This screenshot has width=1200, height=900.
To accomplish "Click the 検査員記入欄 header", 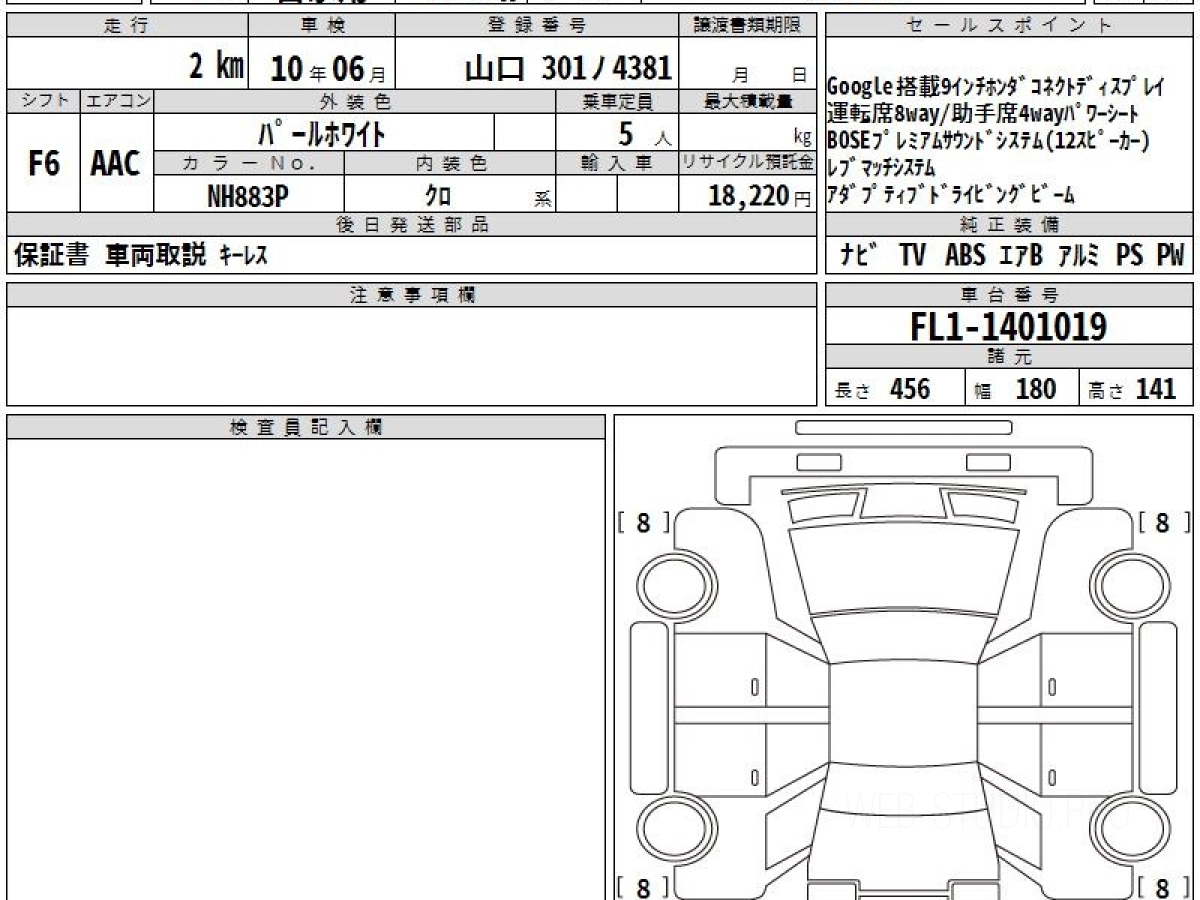I will tap(306, 427).
